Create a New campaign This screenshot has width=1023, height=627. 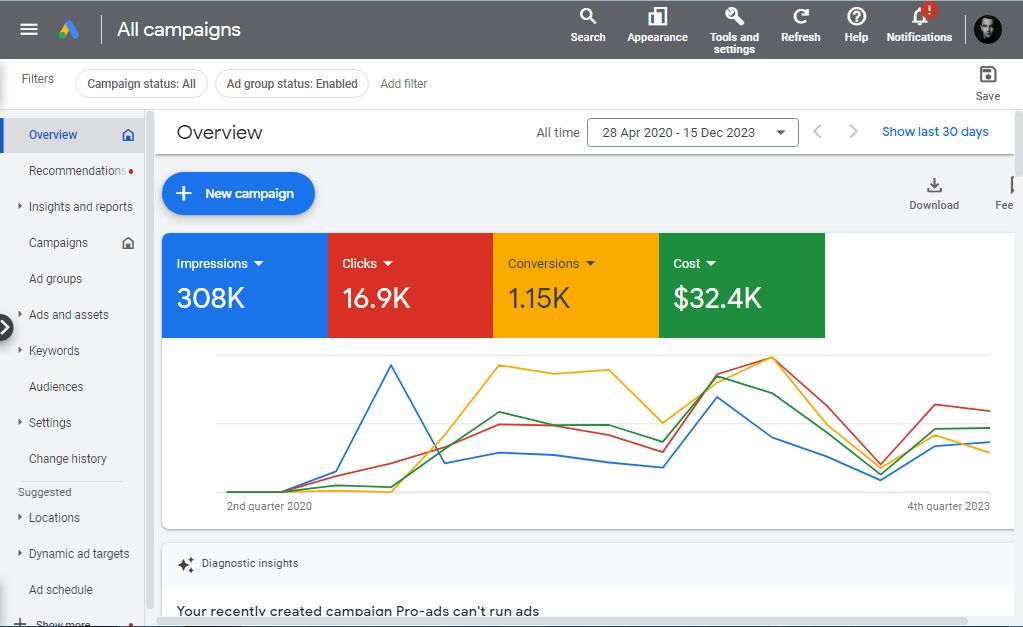click(x=238, y=193)
